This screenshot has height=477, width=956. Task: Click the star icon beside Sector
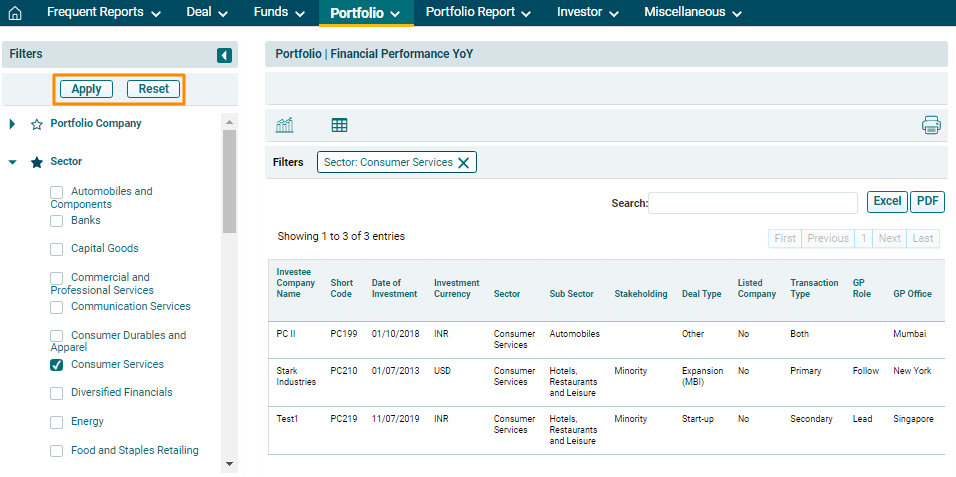click(37, 162)
